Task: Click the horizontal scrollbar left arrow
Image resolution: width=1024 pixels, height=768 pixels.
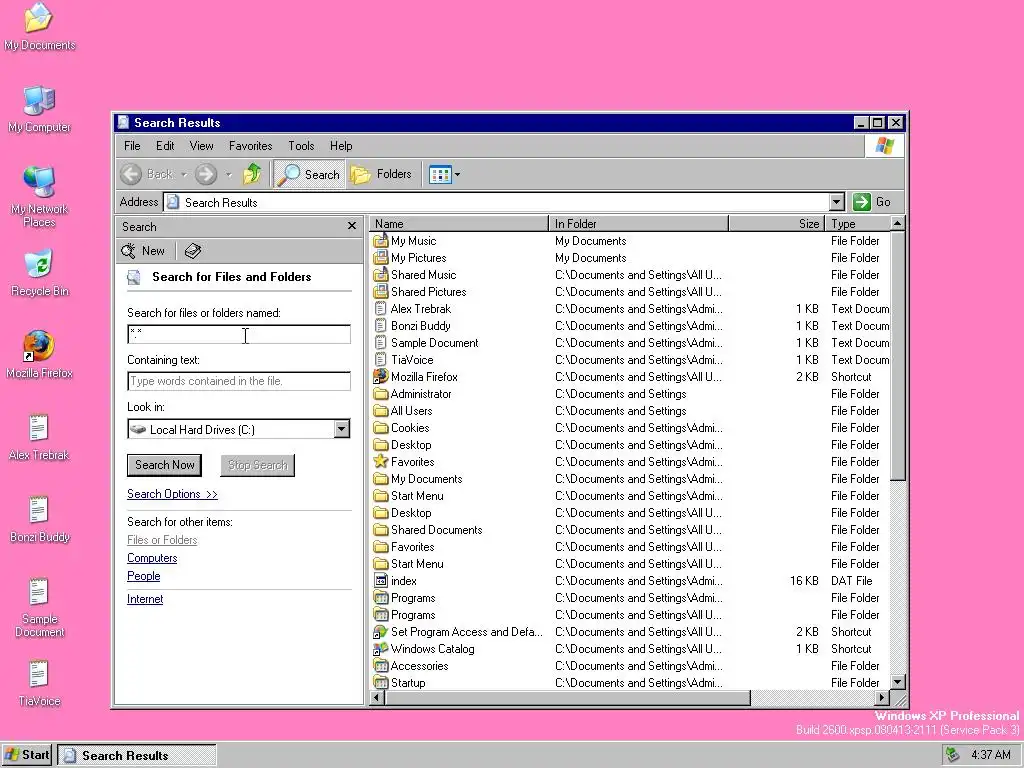Action: [377, 697]
